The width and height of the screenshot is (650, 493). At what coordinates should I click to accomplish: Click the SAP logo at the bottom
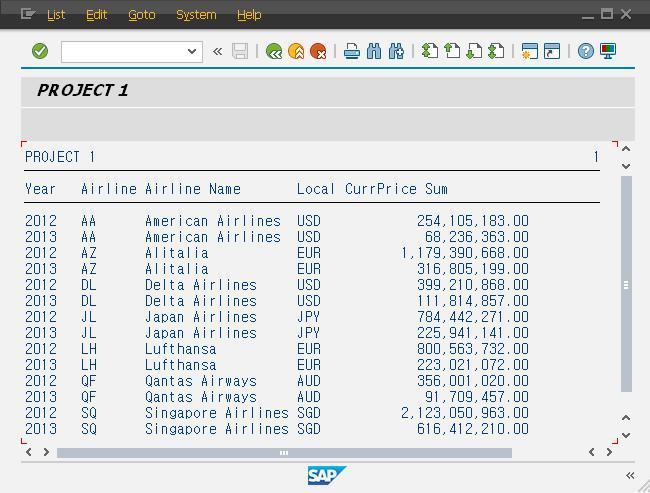(x=327, y=476)
